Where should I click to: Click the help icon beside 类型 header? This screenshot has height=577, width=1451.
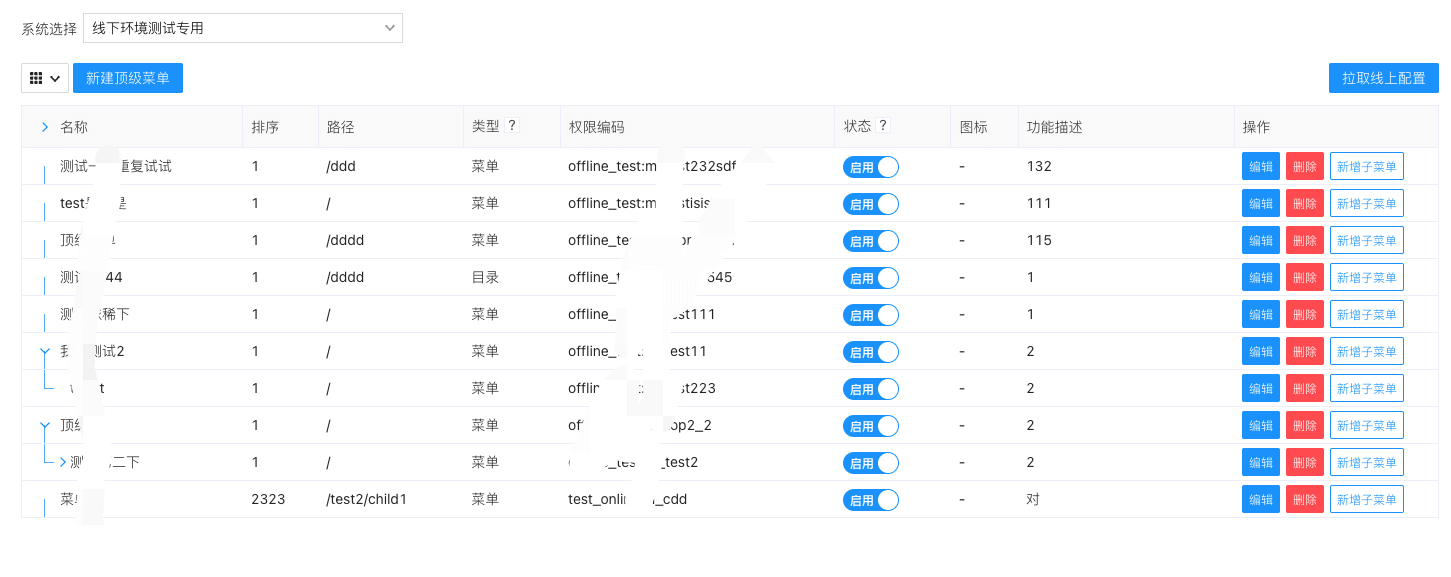coord(512,125)
